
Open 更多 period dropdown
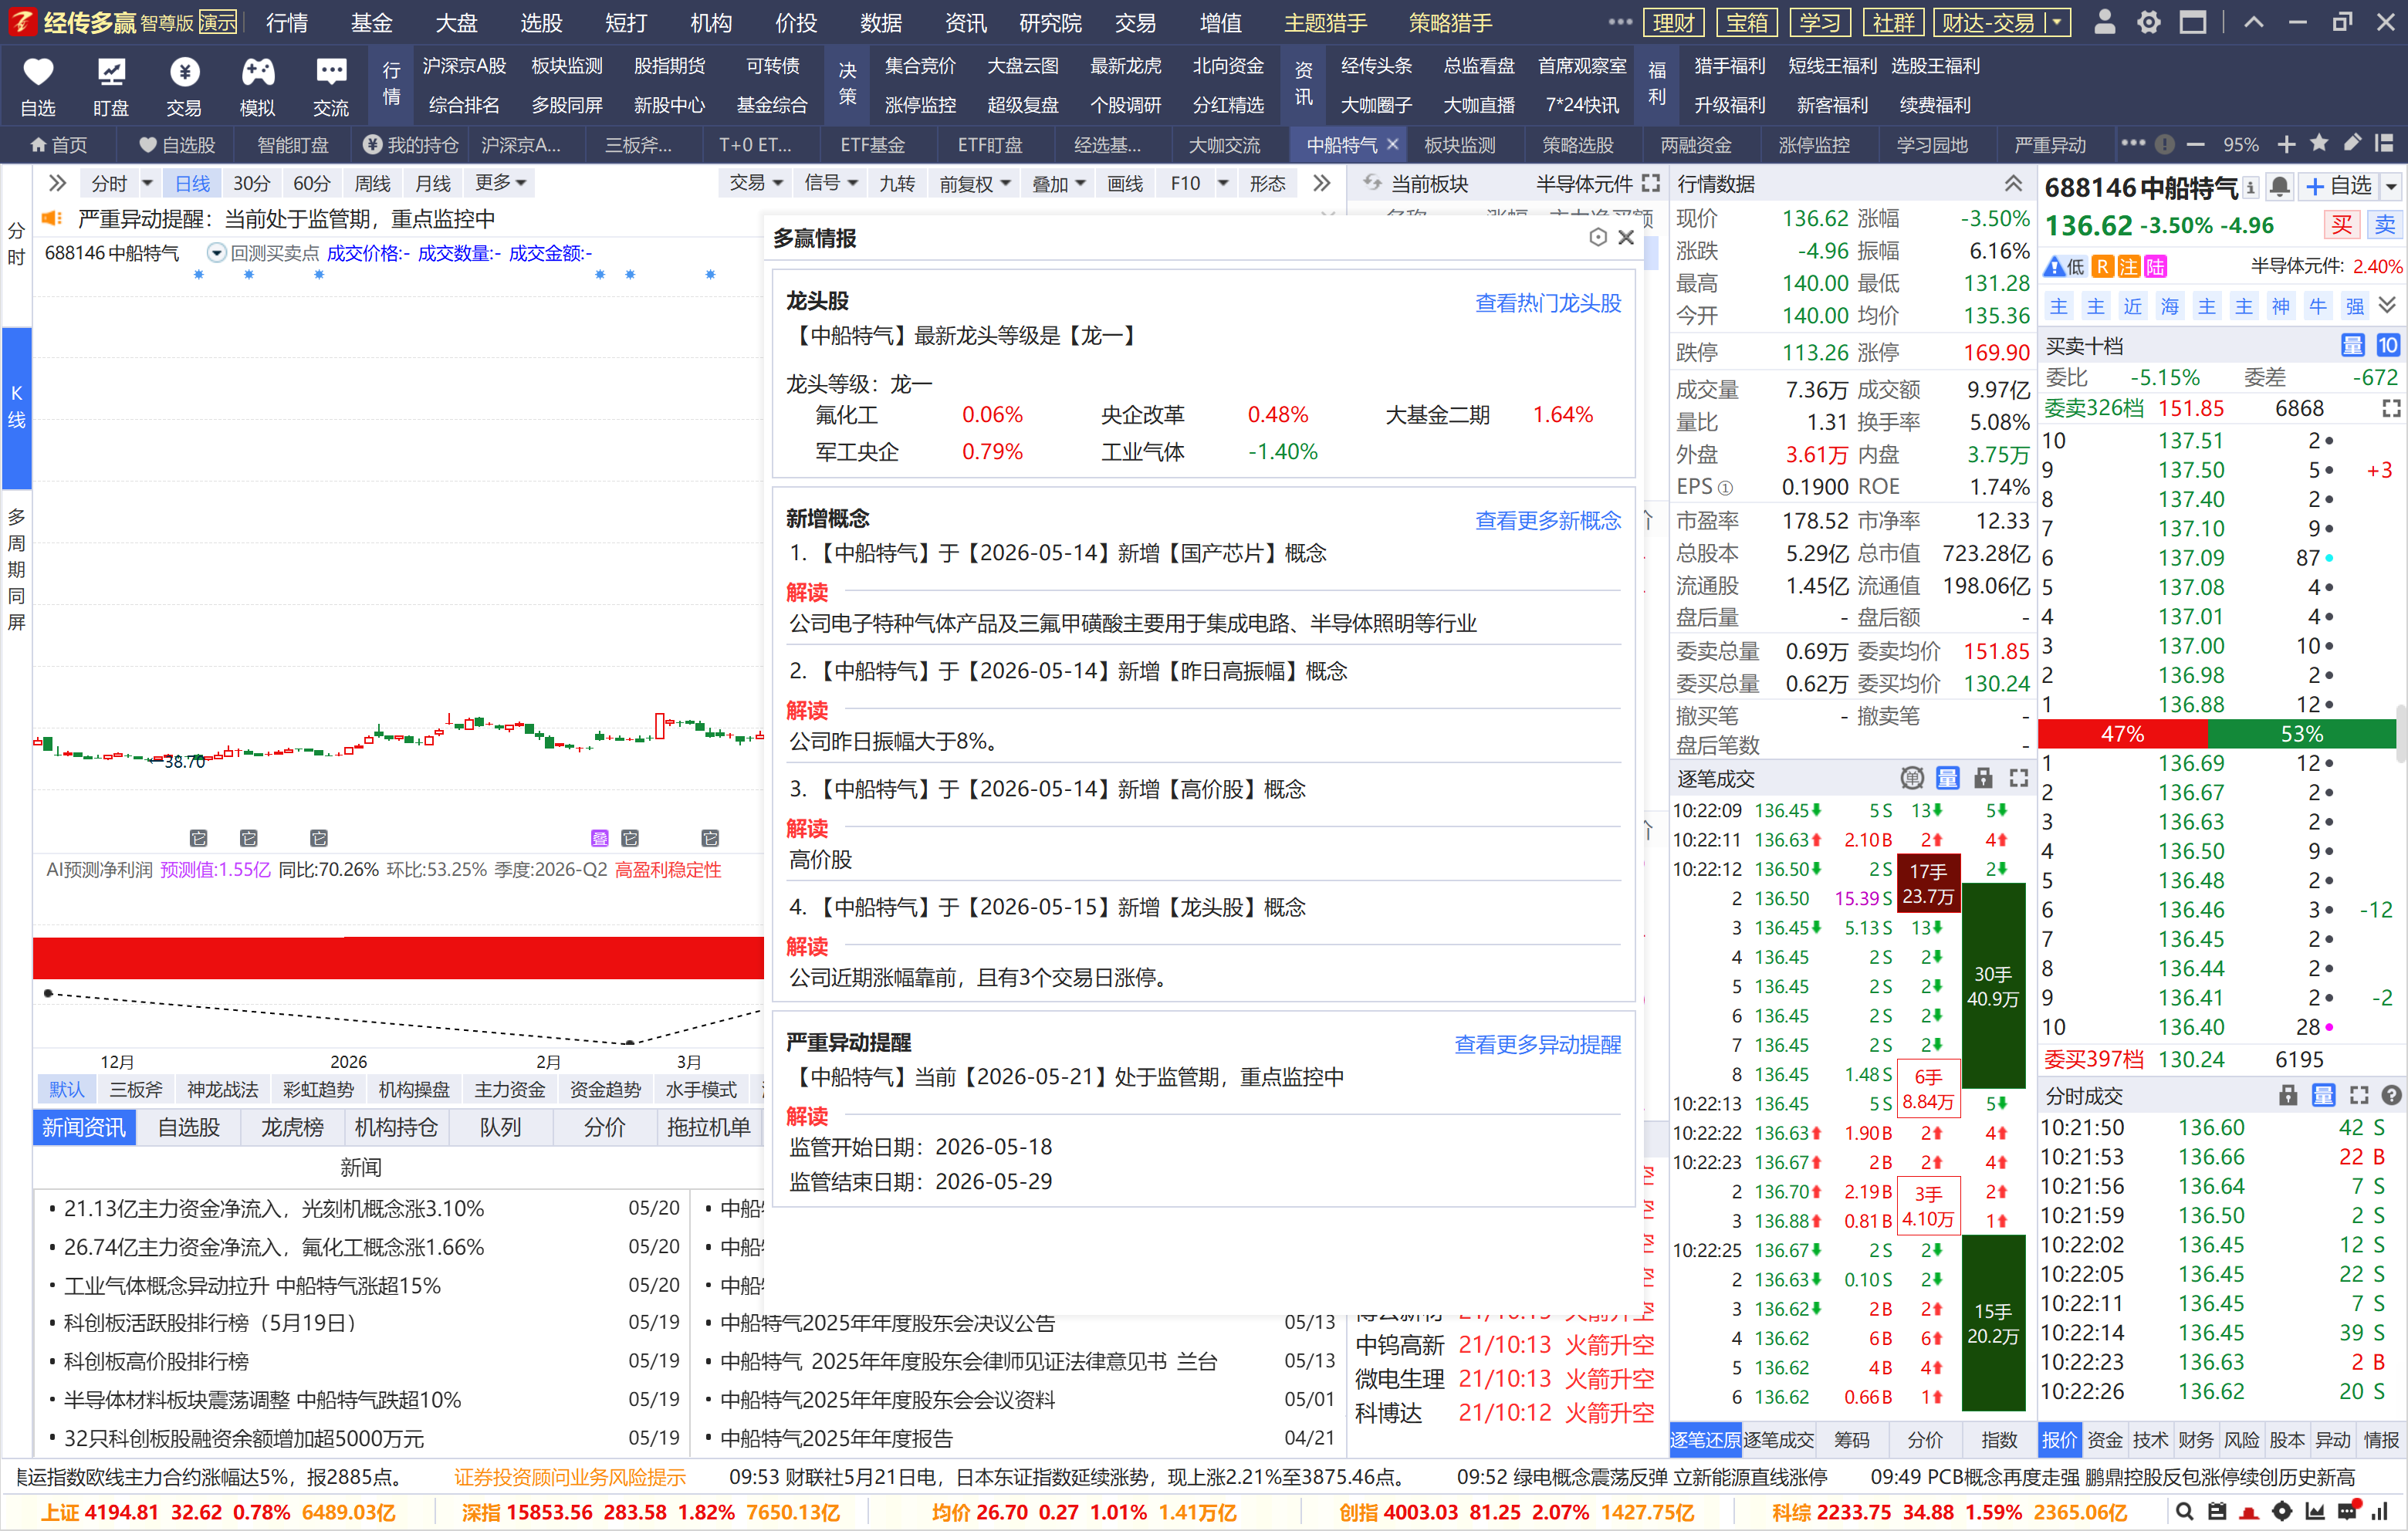point(501,182)
